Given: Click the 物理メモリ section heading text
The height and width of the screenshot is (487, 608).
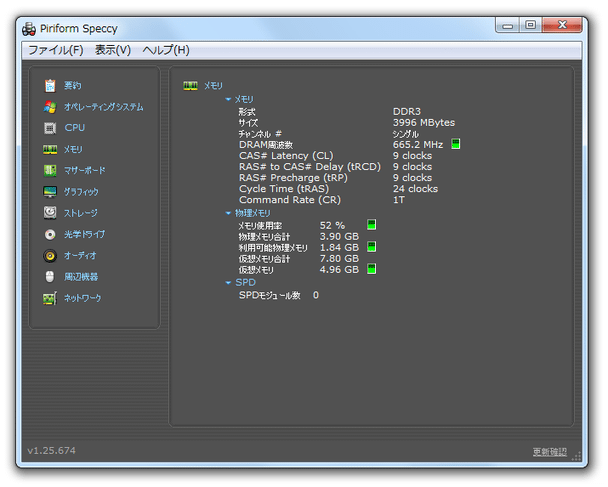Looking at the screenshot, I should (253, 213).
